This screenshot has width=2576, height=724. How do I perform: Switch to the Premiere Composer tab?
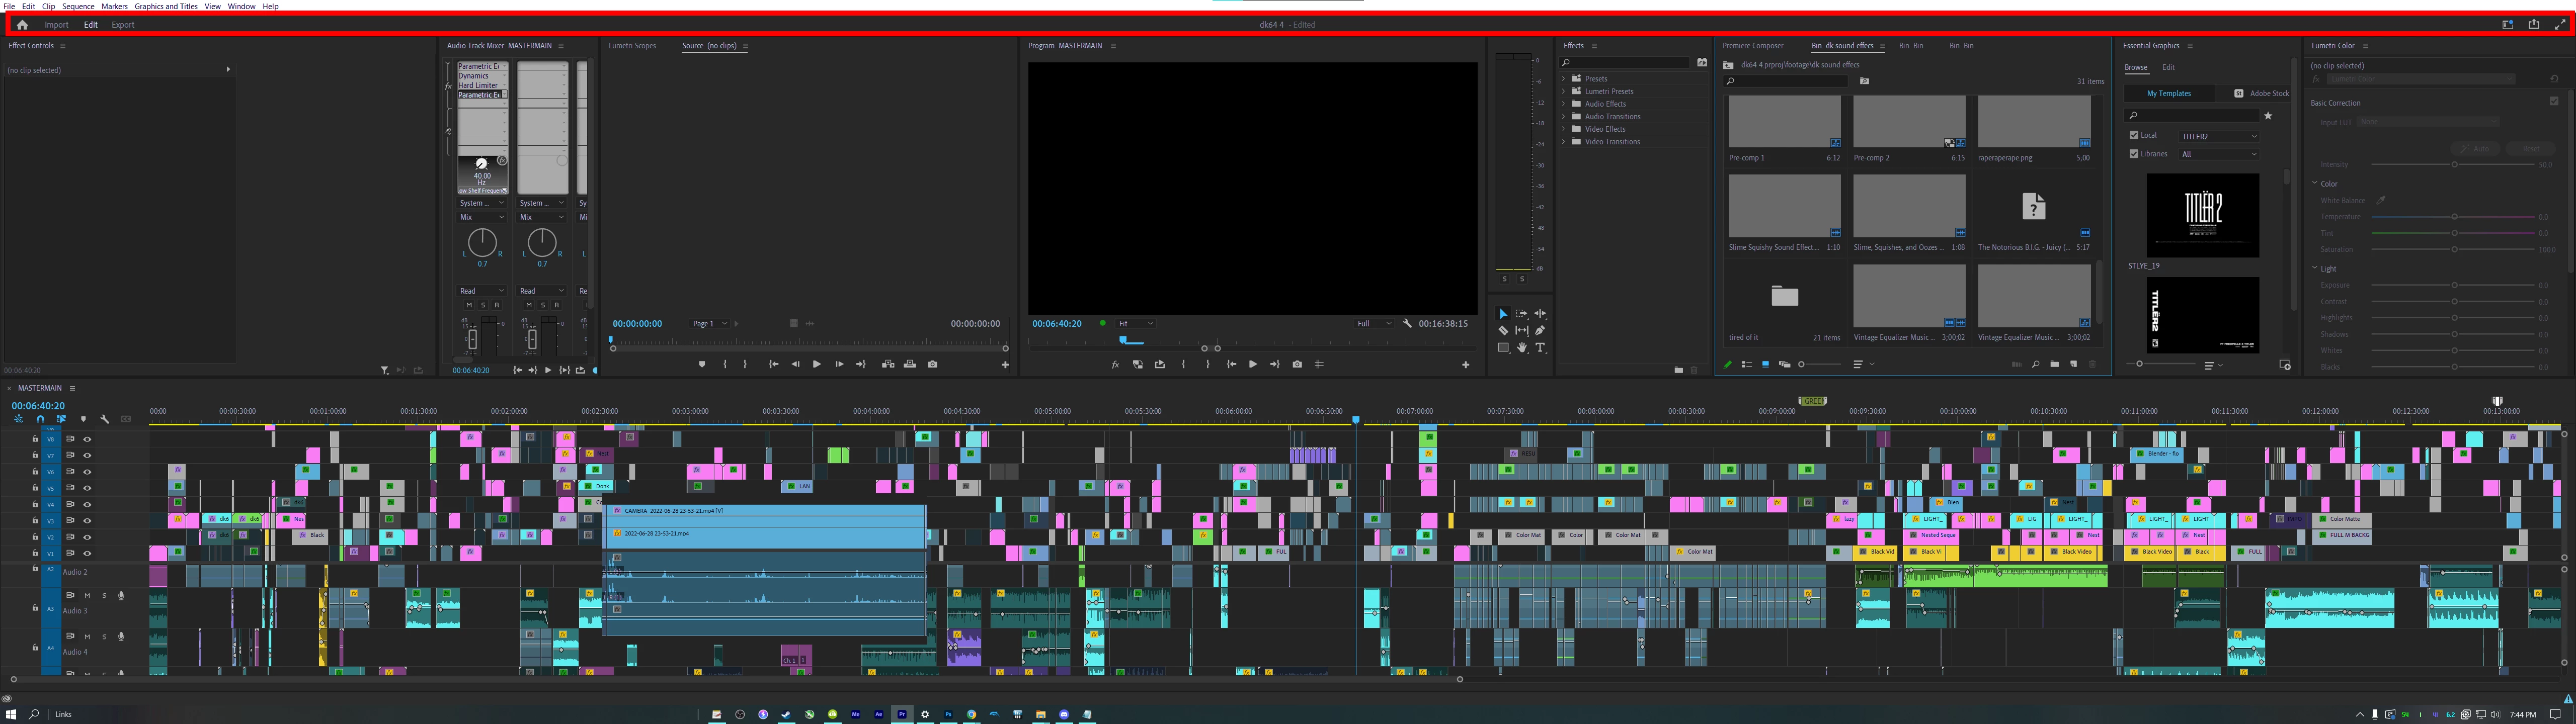tap(1752, 46)
